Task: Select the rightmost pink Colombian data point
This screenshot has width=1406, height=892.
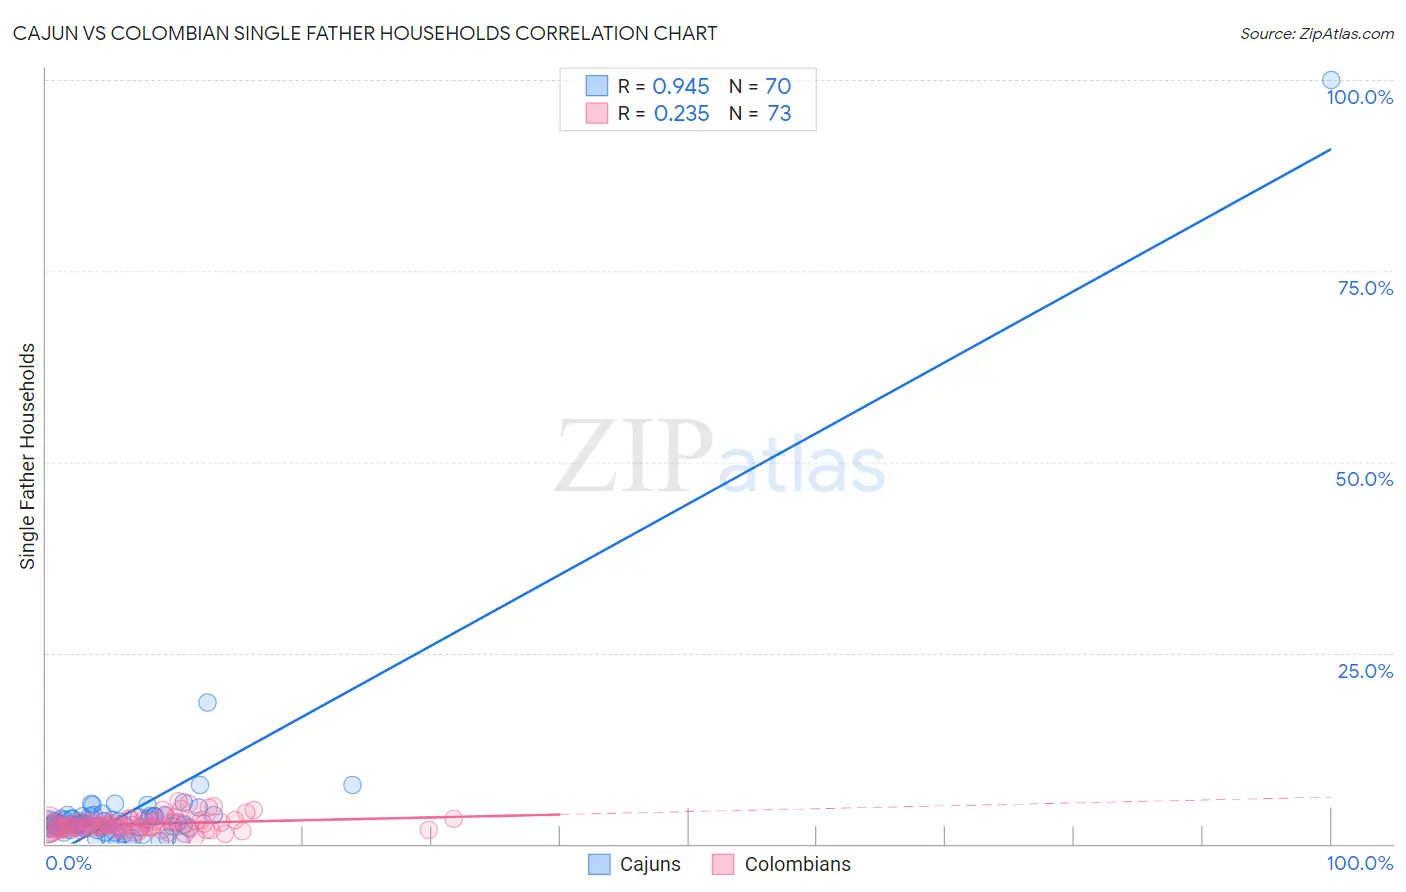Action: pyautogui.click(x=453, y=819)
